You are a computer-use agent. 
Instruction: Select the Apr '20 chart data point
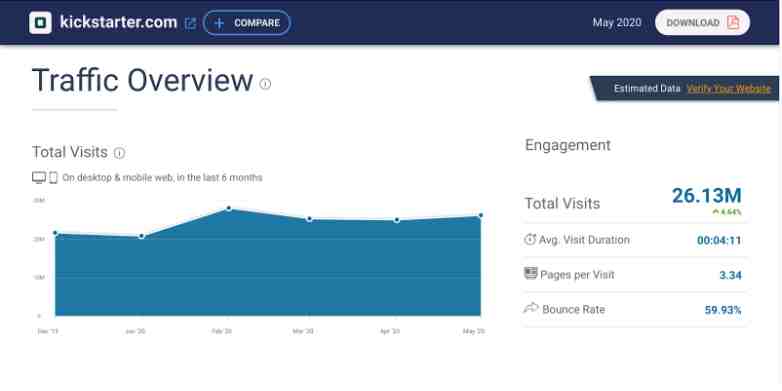396,220
